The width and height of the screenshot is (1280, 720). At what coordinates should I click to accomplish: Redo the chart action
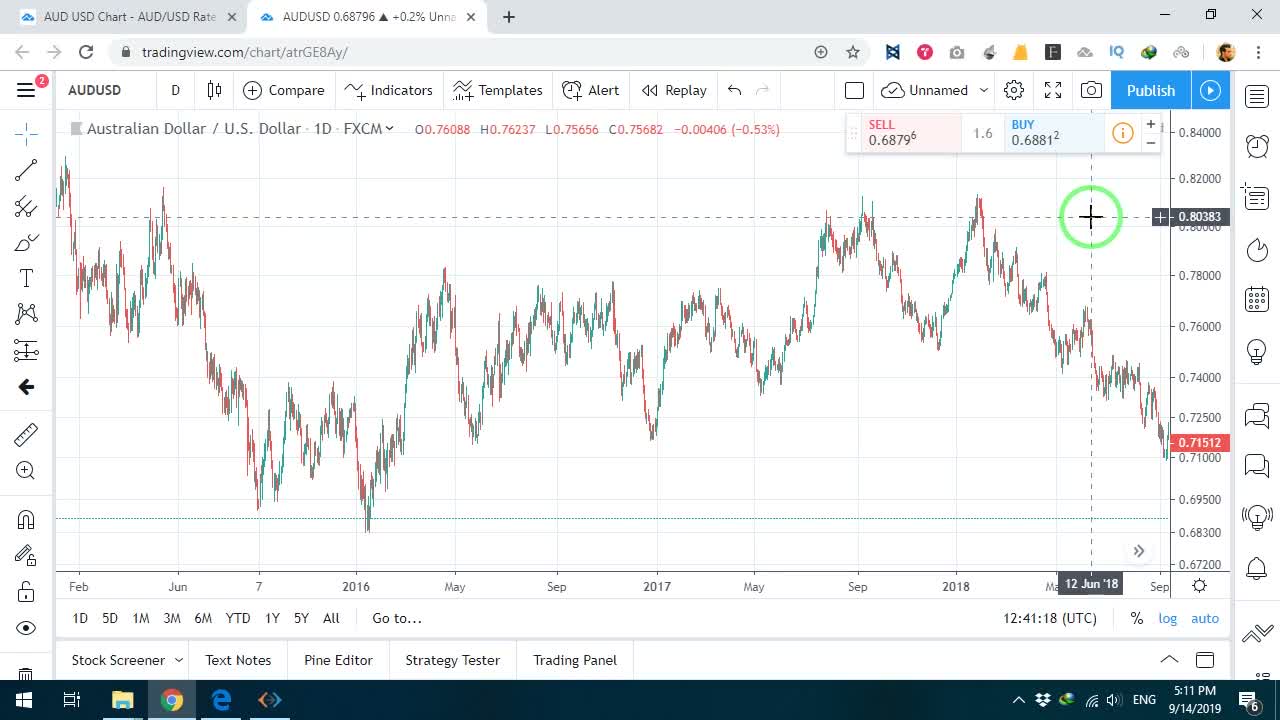coord(763,90)
